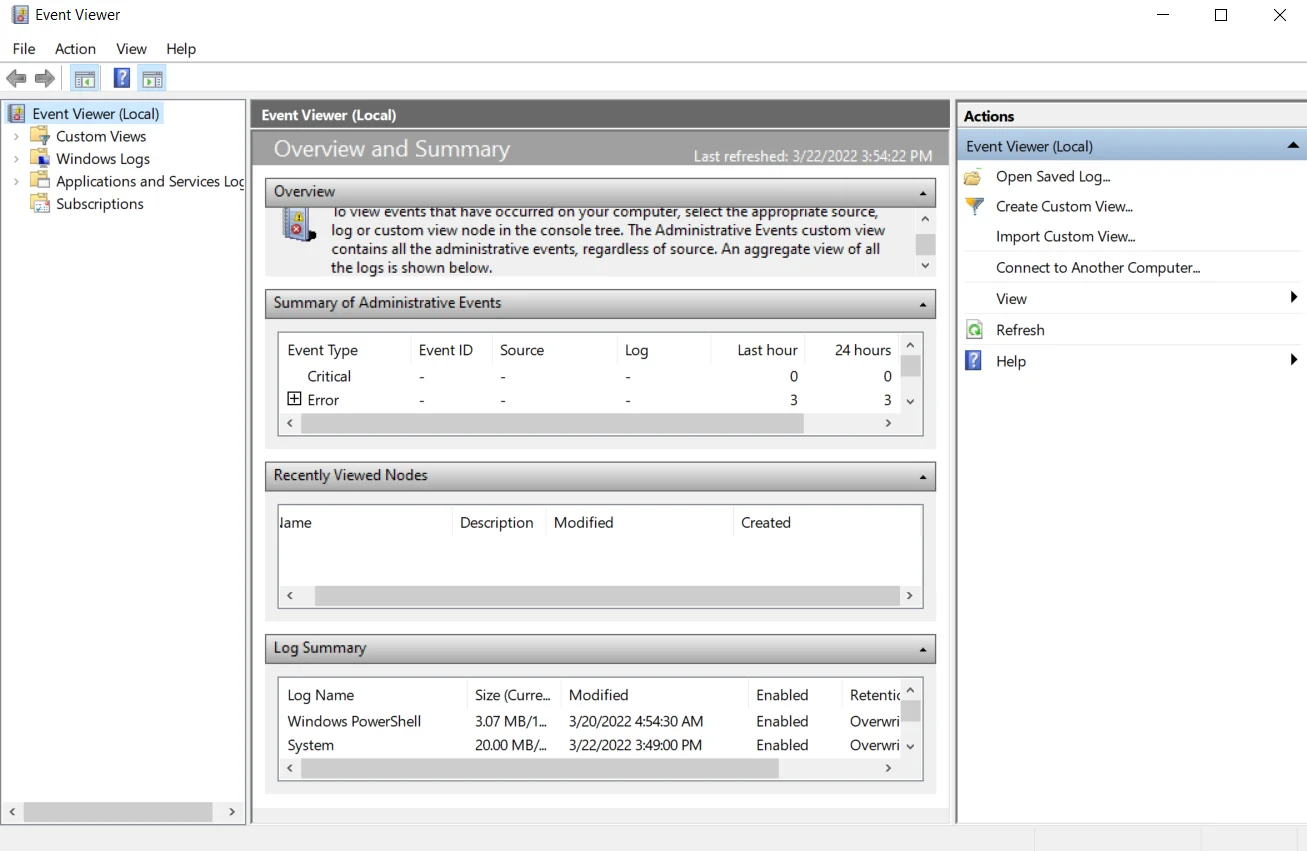This screenshot has height=851, width=1307.
Task: Click the Log Summary horizontal scrollbar
Action: [x=540, y=768]
